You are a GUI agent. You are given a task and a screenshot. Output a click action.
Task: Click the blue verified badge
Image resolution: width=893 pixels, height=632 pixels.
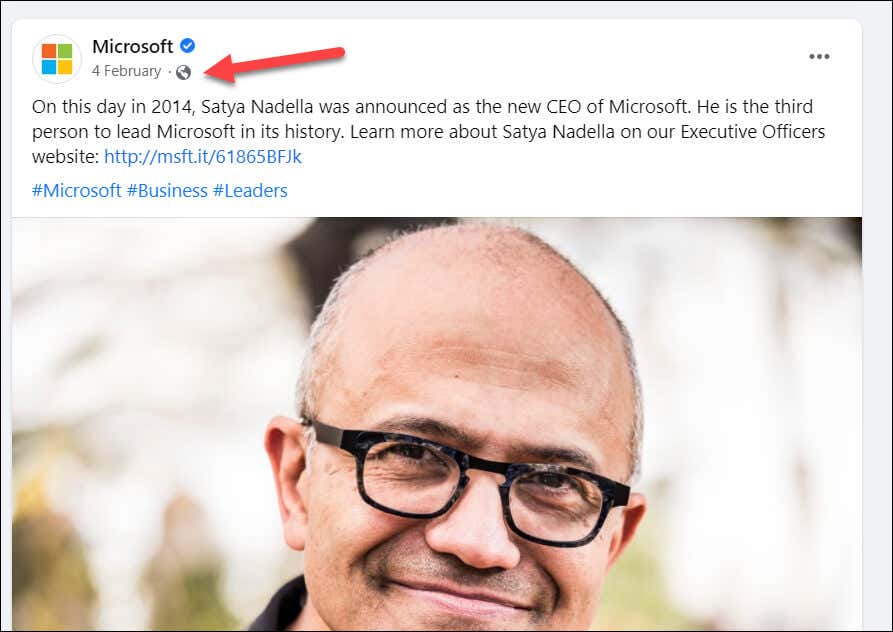pos(187,46)
